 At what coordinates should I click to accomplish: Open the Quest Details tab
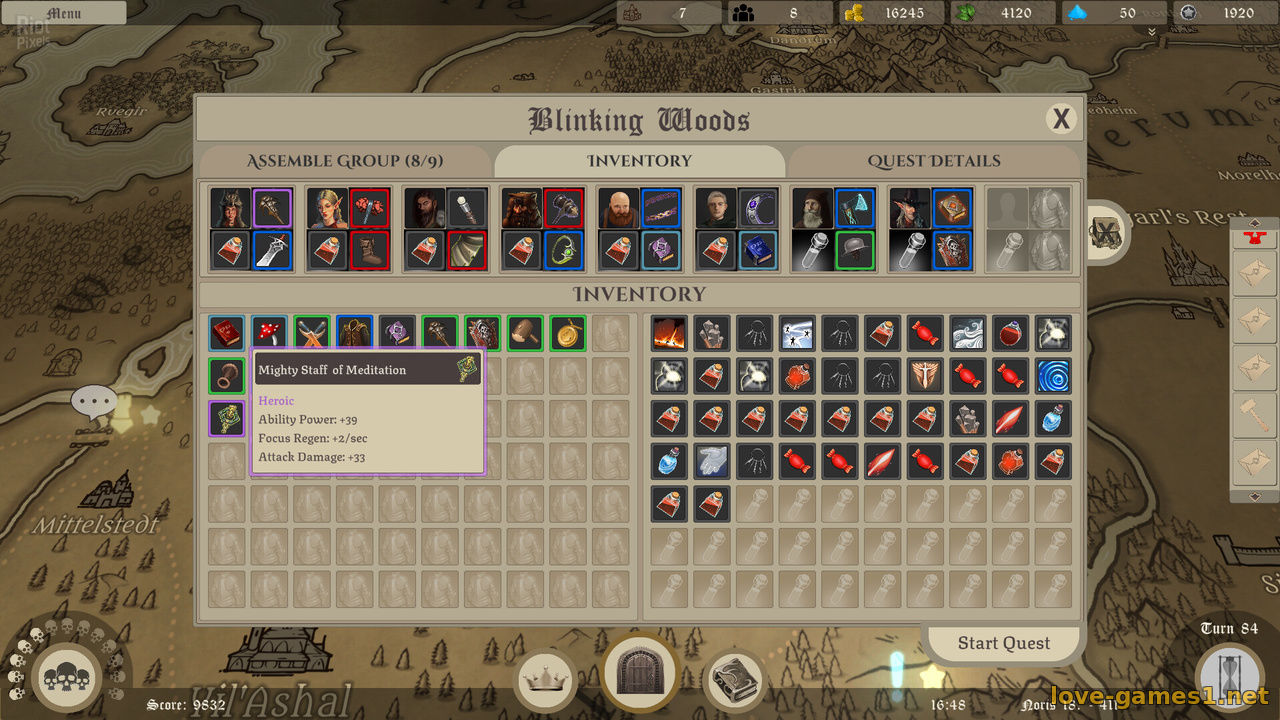(x=934, y=161)
